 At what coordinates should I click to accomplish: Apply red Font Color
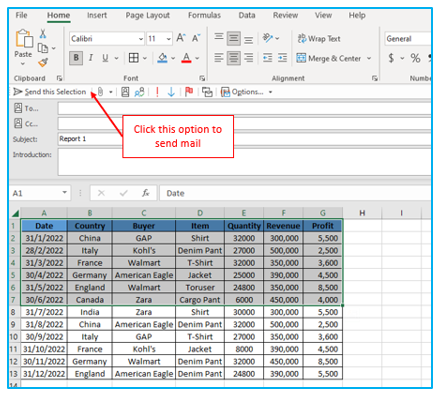point(186,58)
